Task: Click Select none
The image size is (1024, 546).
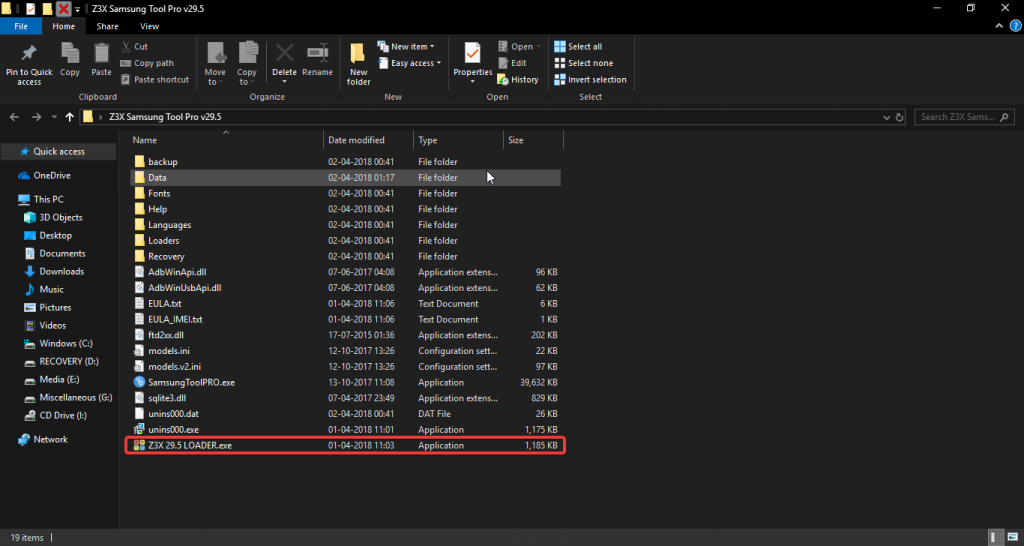Action: pyautogui.click(x=583, y=63)
